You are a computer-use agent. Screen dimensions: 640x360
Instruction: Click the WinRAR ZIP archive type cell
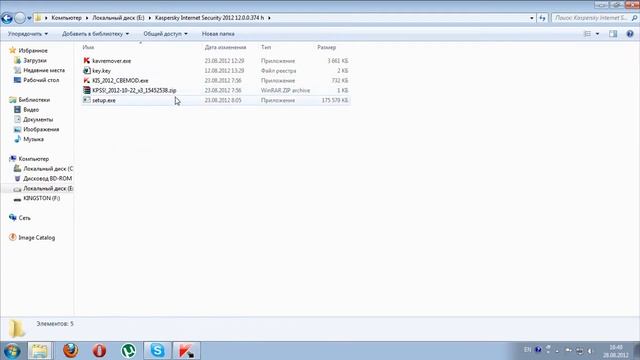pyautogui.click(x=285, y=90)
